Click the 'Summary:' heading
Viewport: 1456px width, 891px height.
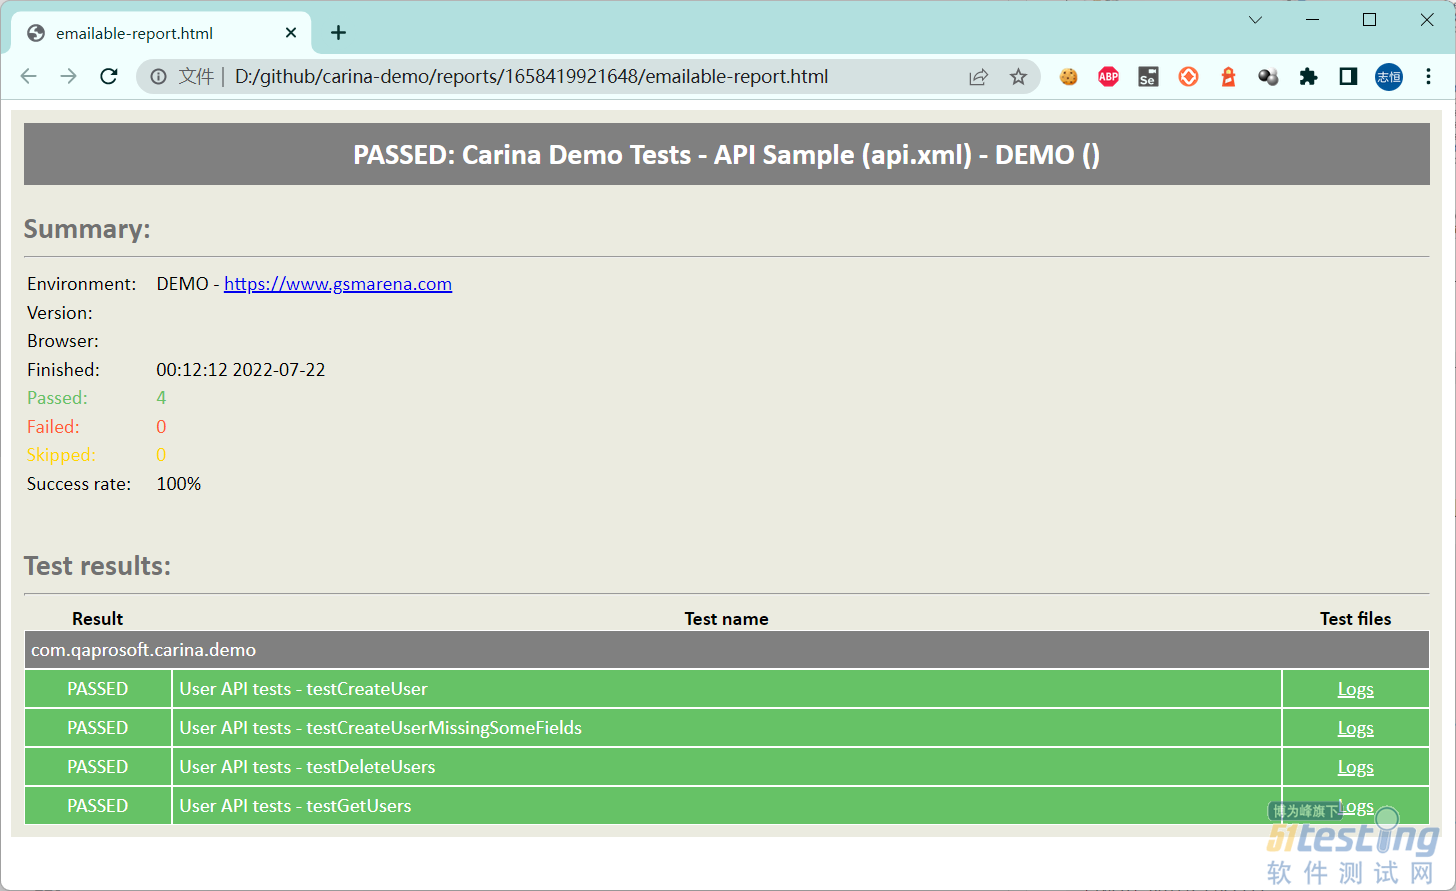[87, 229]
